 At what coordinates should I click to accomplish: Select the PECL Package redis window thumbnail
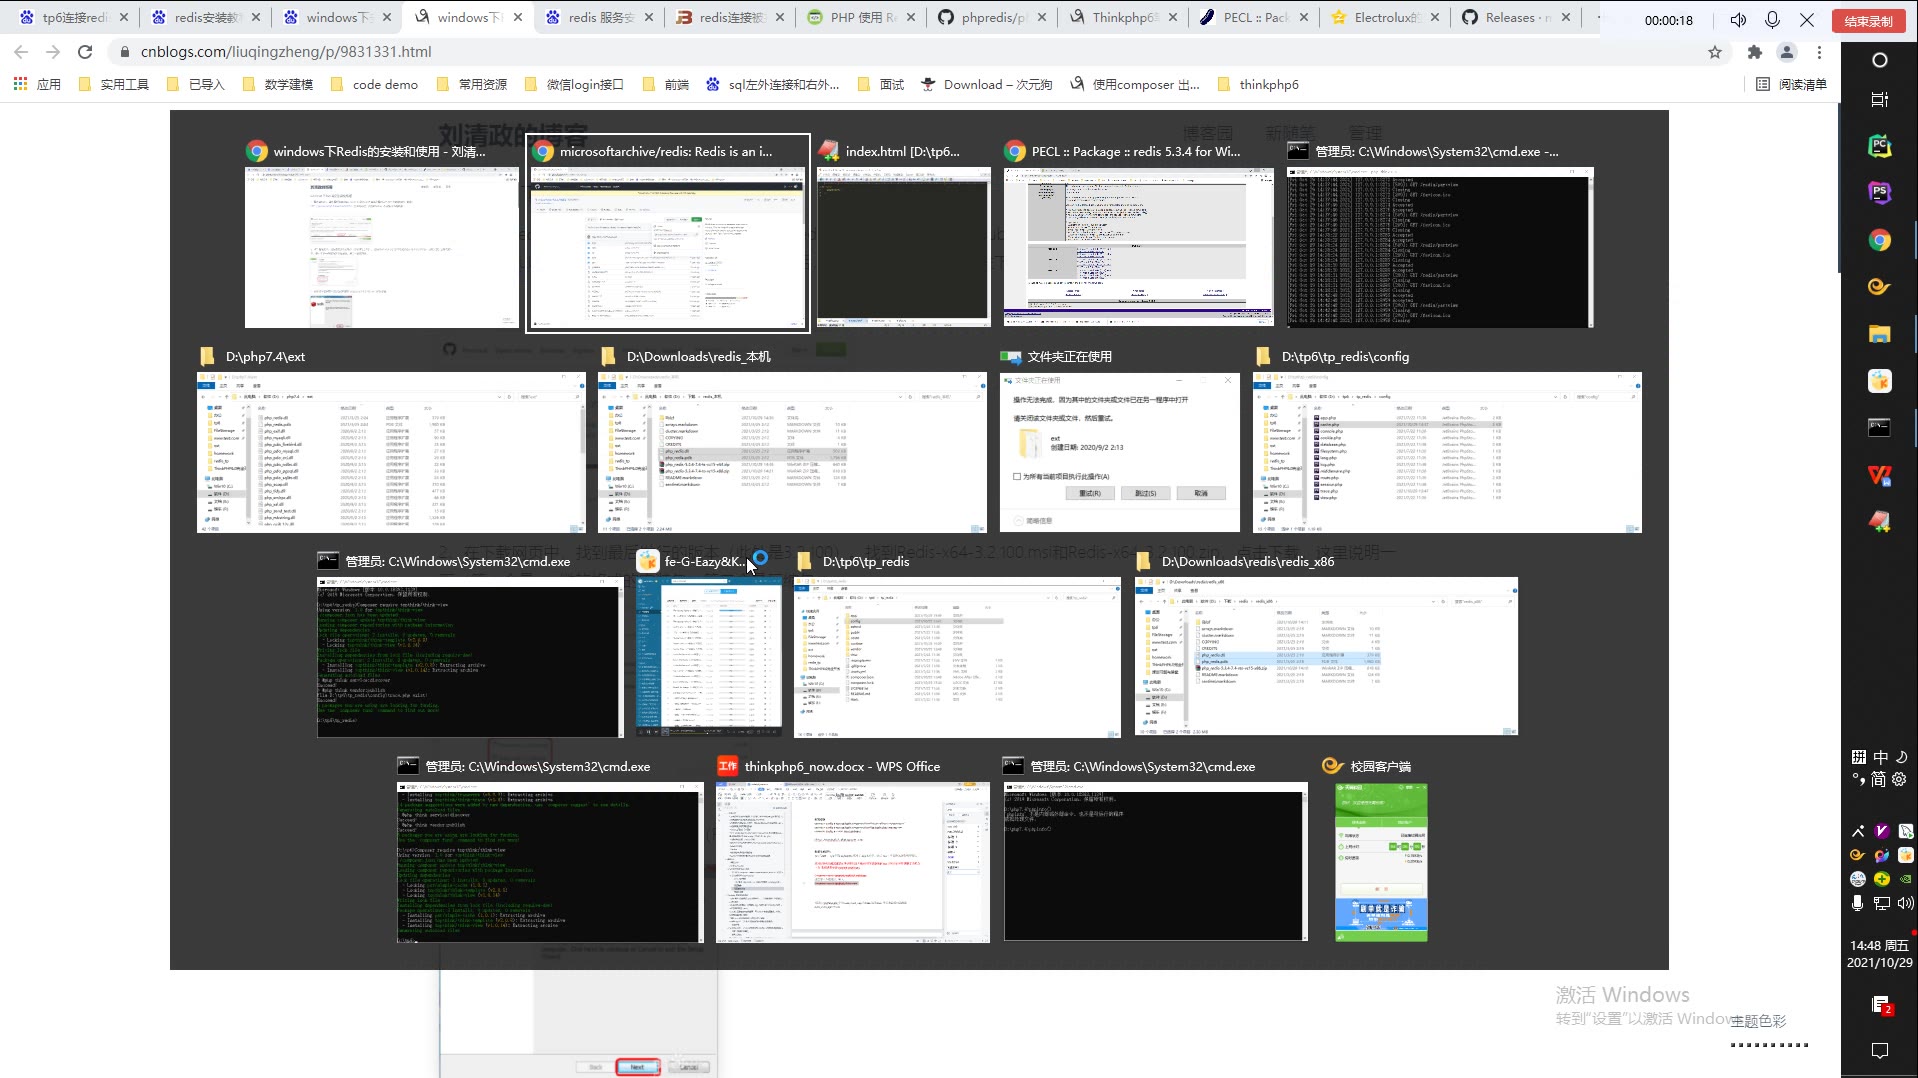(1138, 235)
